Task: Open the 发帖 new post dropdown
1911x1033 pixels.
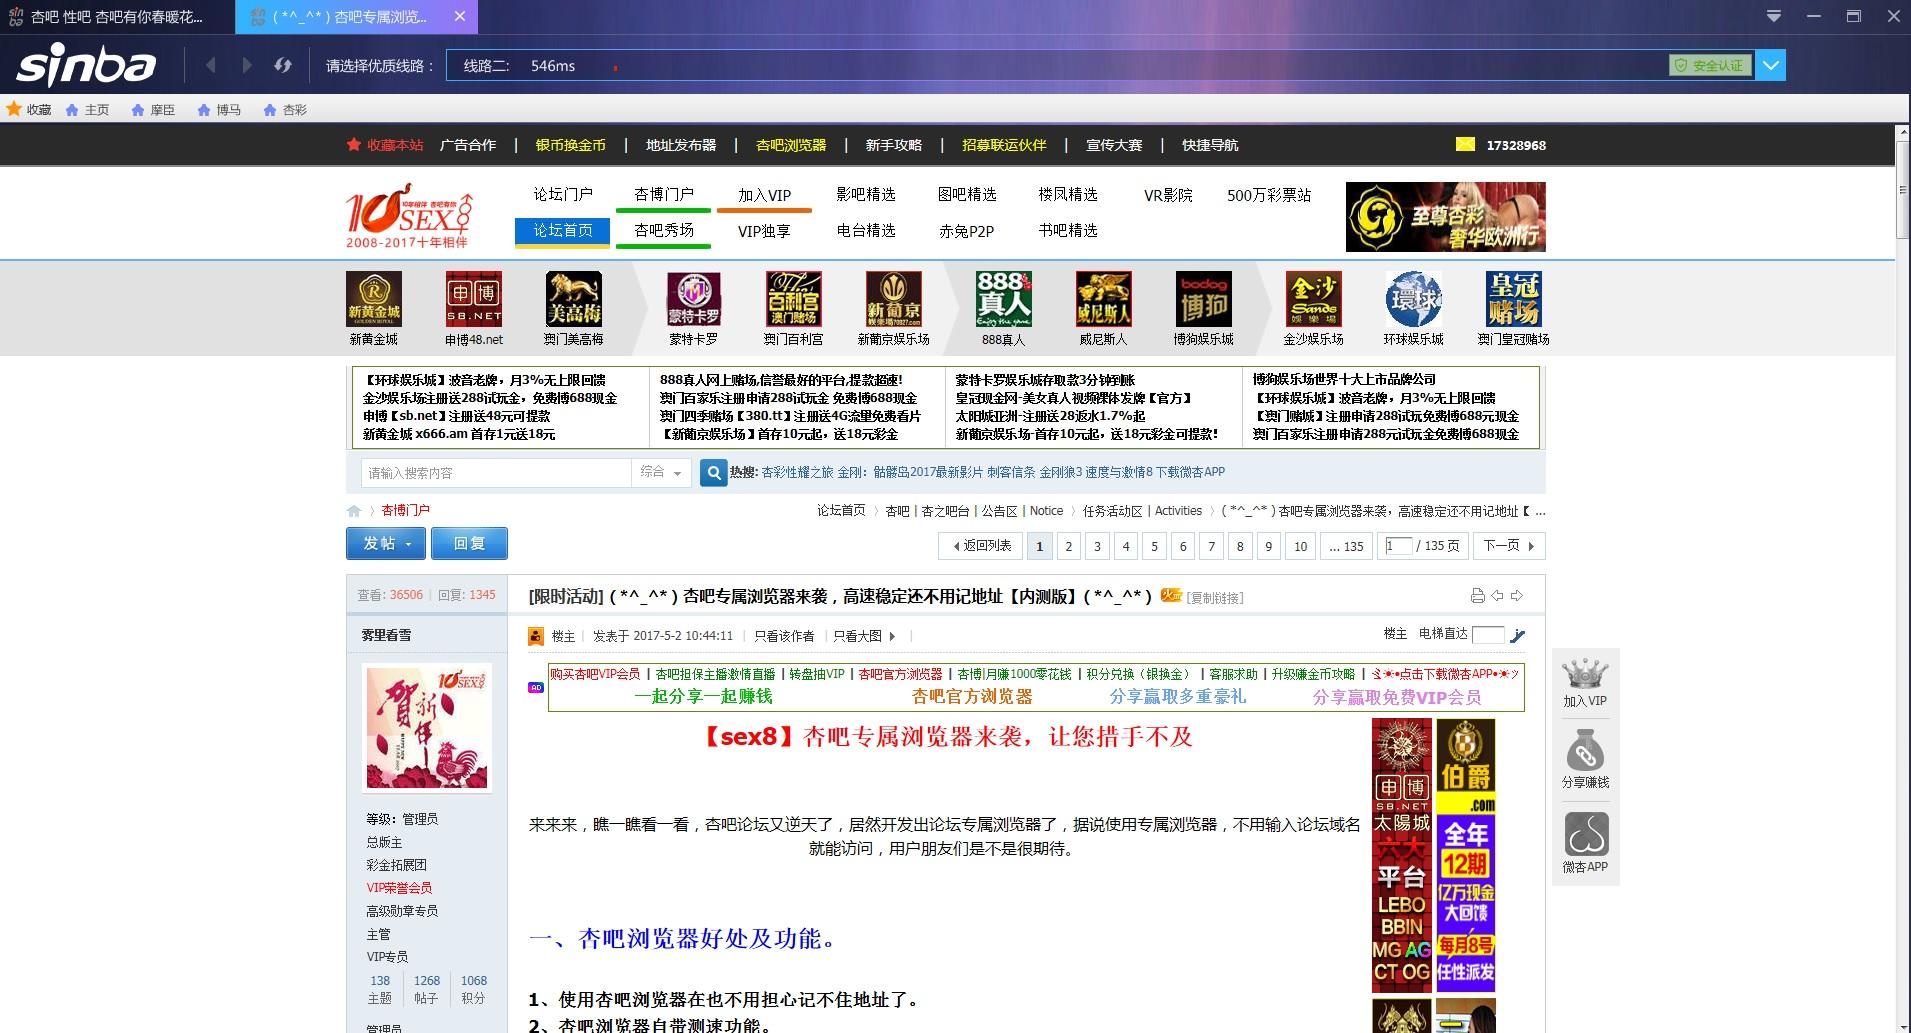Action: pos(386,543)
